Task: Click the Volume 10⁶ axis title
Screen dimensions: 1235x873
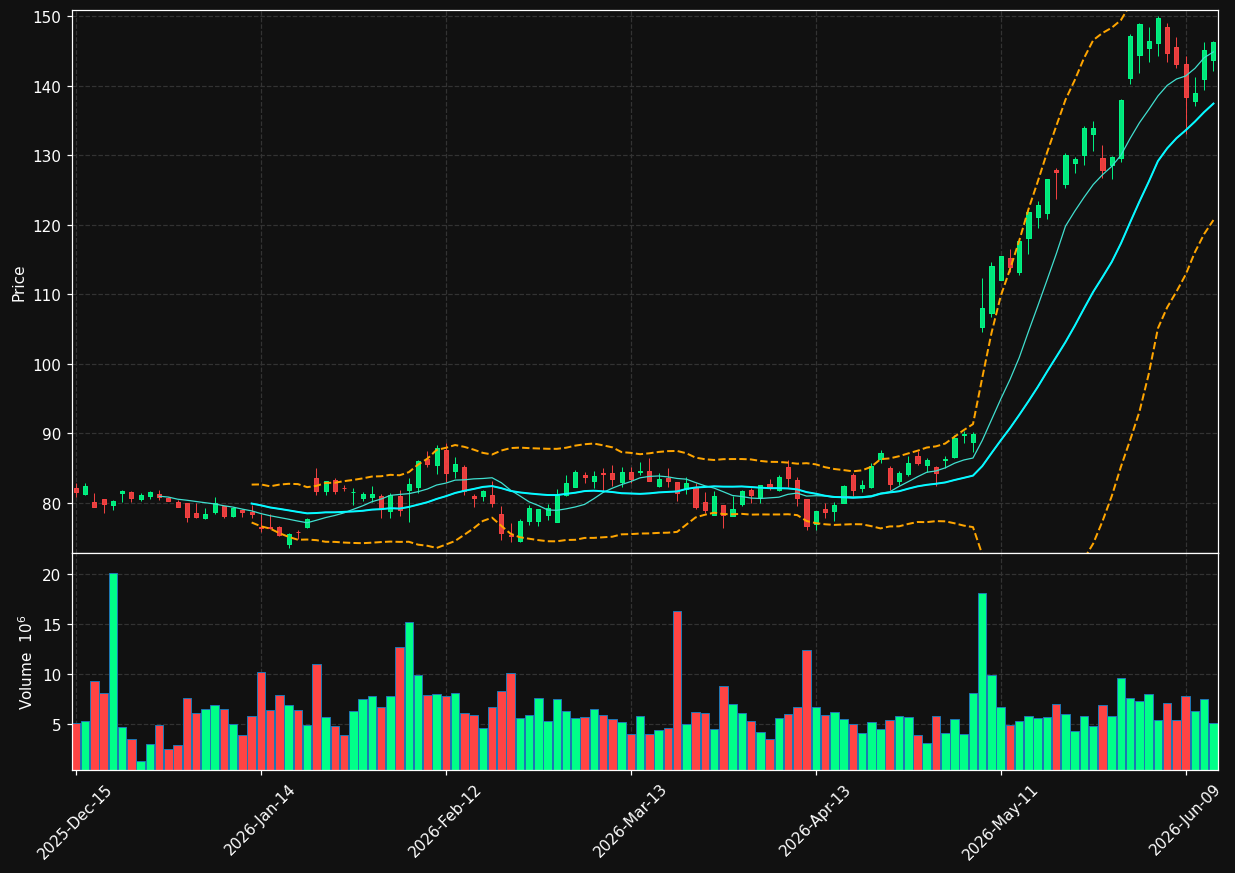Action: pyautogui.click(x=25, y=662)
